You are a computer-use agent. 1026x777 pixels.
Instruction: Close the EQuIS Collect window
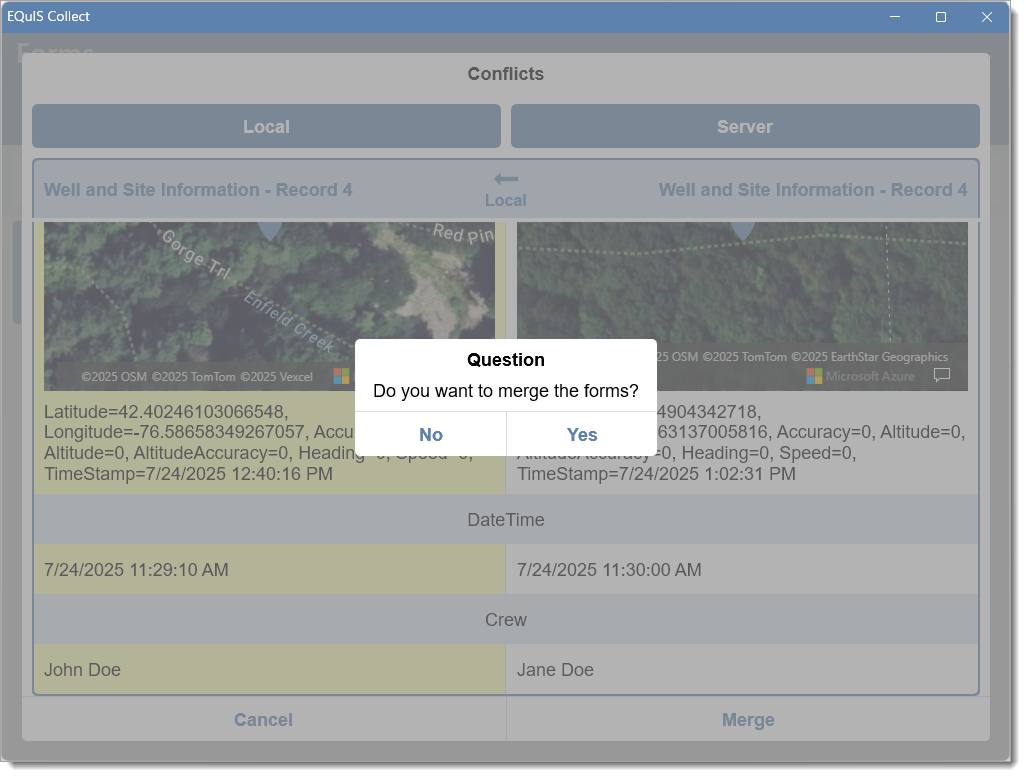coord(987,17)
